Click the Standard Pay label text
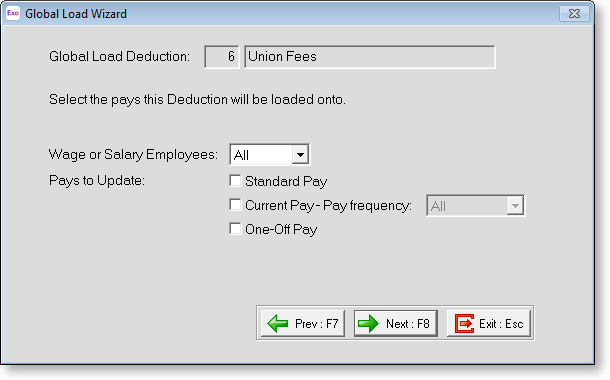The image size is (610, 380). pos(286,182)
